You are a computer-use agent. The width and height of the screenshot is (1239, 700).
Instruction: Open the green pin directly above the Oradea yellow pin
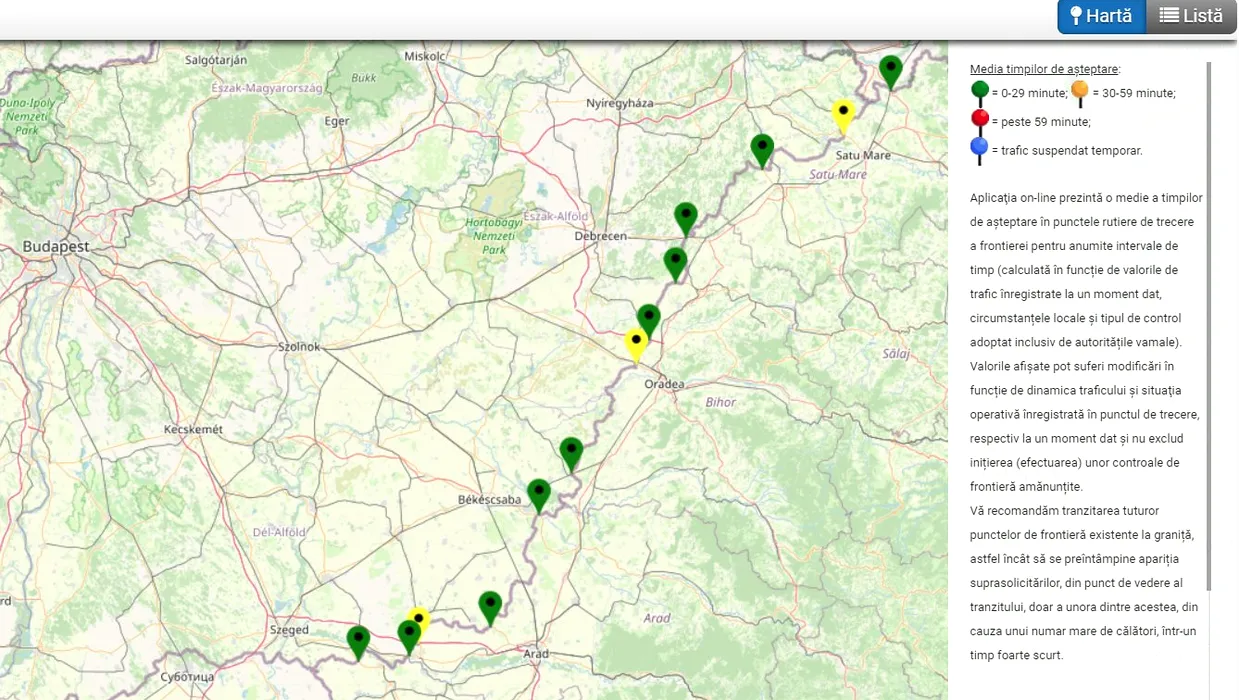click(649, 321)
